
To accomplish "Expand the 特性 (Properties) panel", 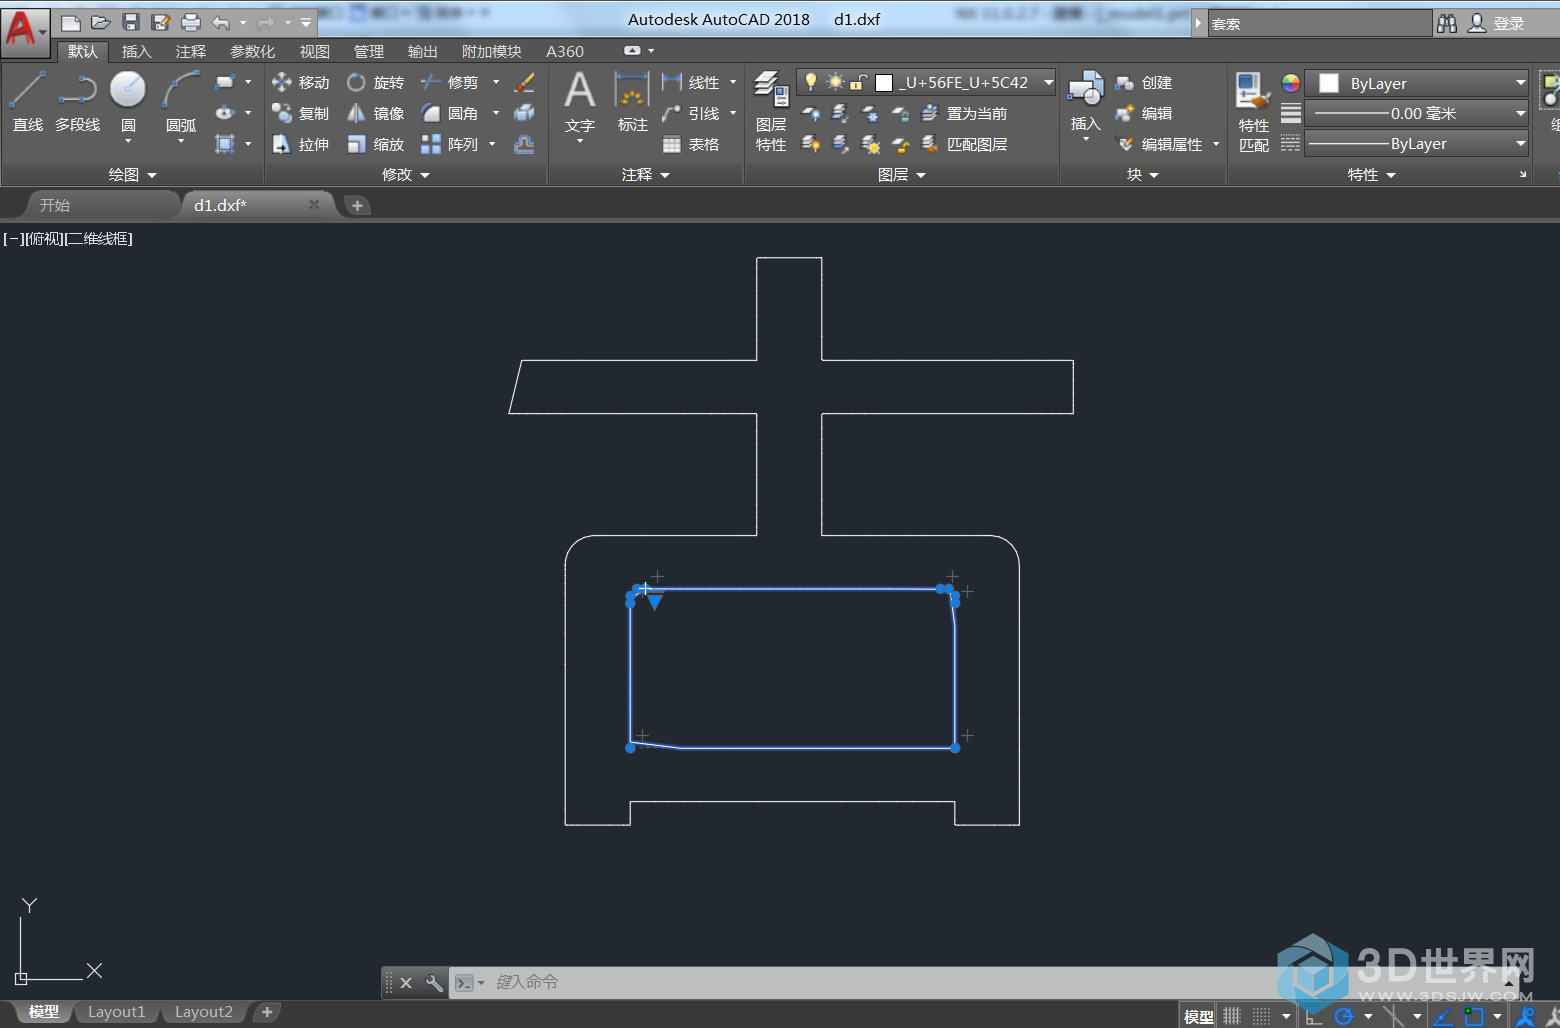I will pos(1371,175).
